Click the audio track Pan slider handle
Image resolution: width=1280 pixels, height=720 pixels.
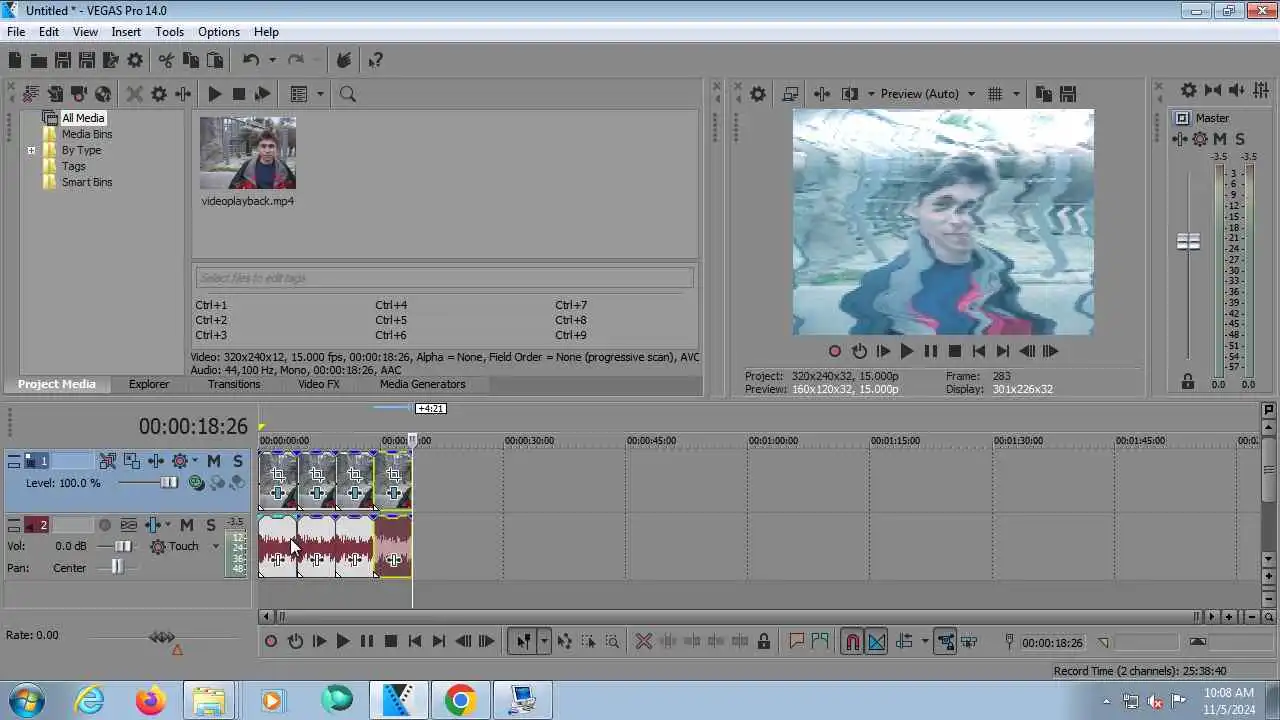(x=117, y=567)
